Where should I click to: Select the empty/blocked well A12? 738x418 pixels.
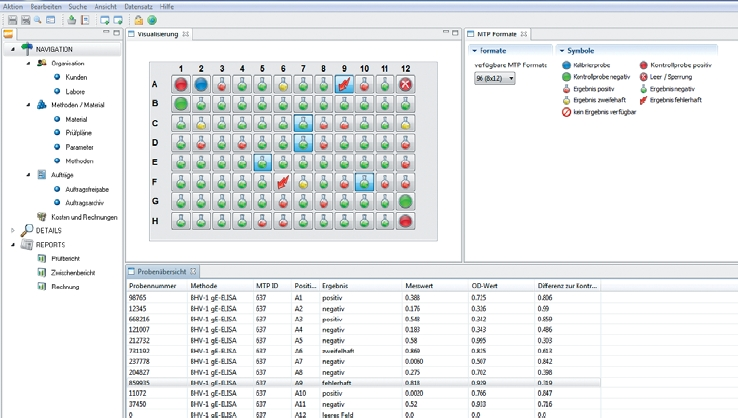tap(405, 85)
